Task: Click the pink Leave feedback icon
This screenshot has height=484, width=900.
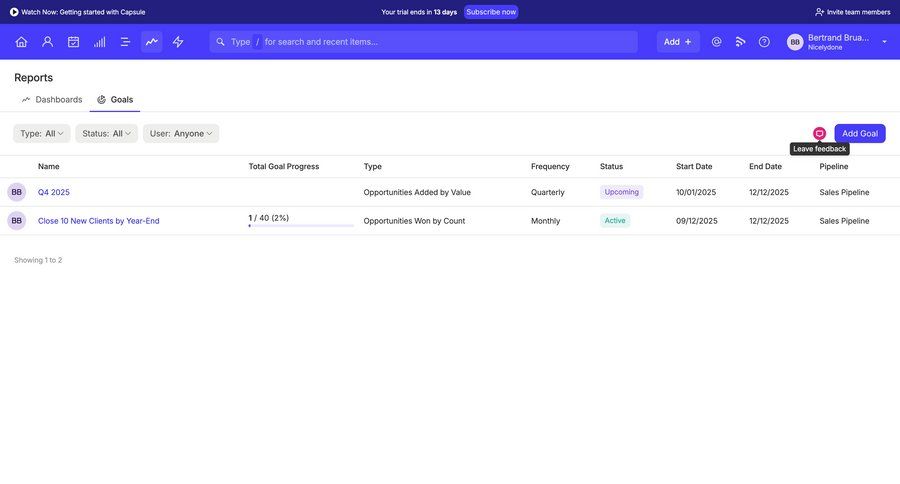Action: [x=819, y=133]
